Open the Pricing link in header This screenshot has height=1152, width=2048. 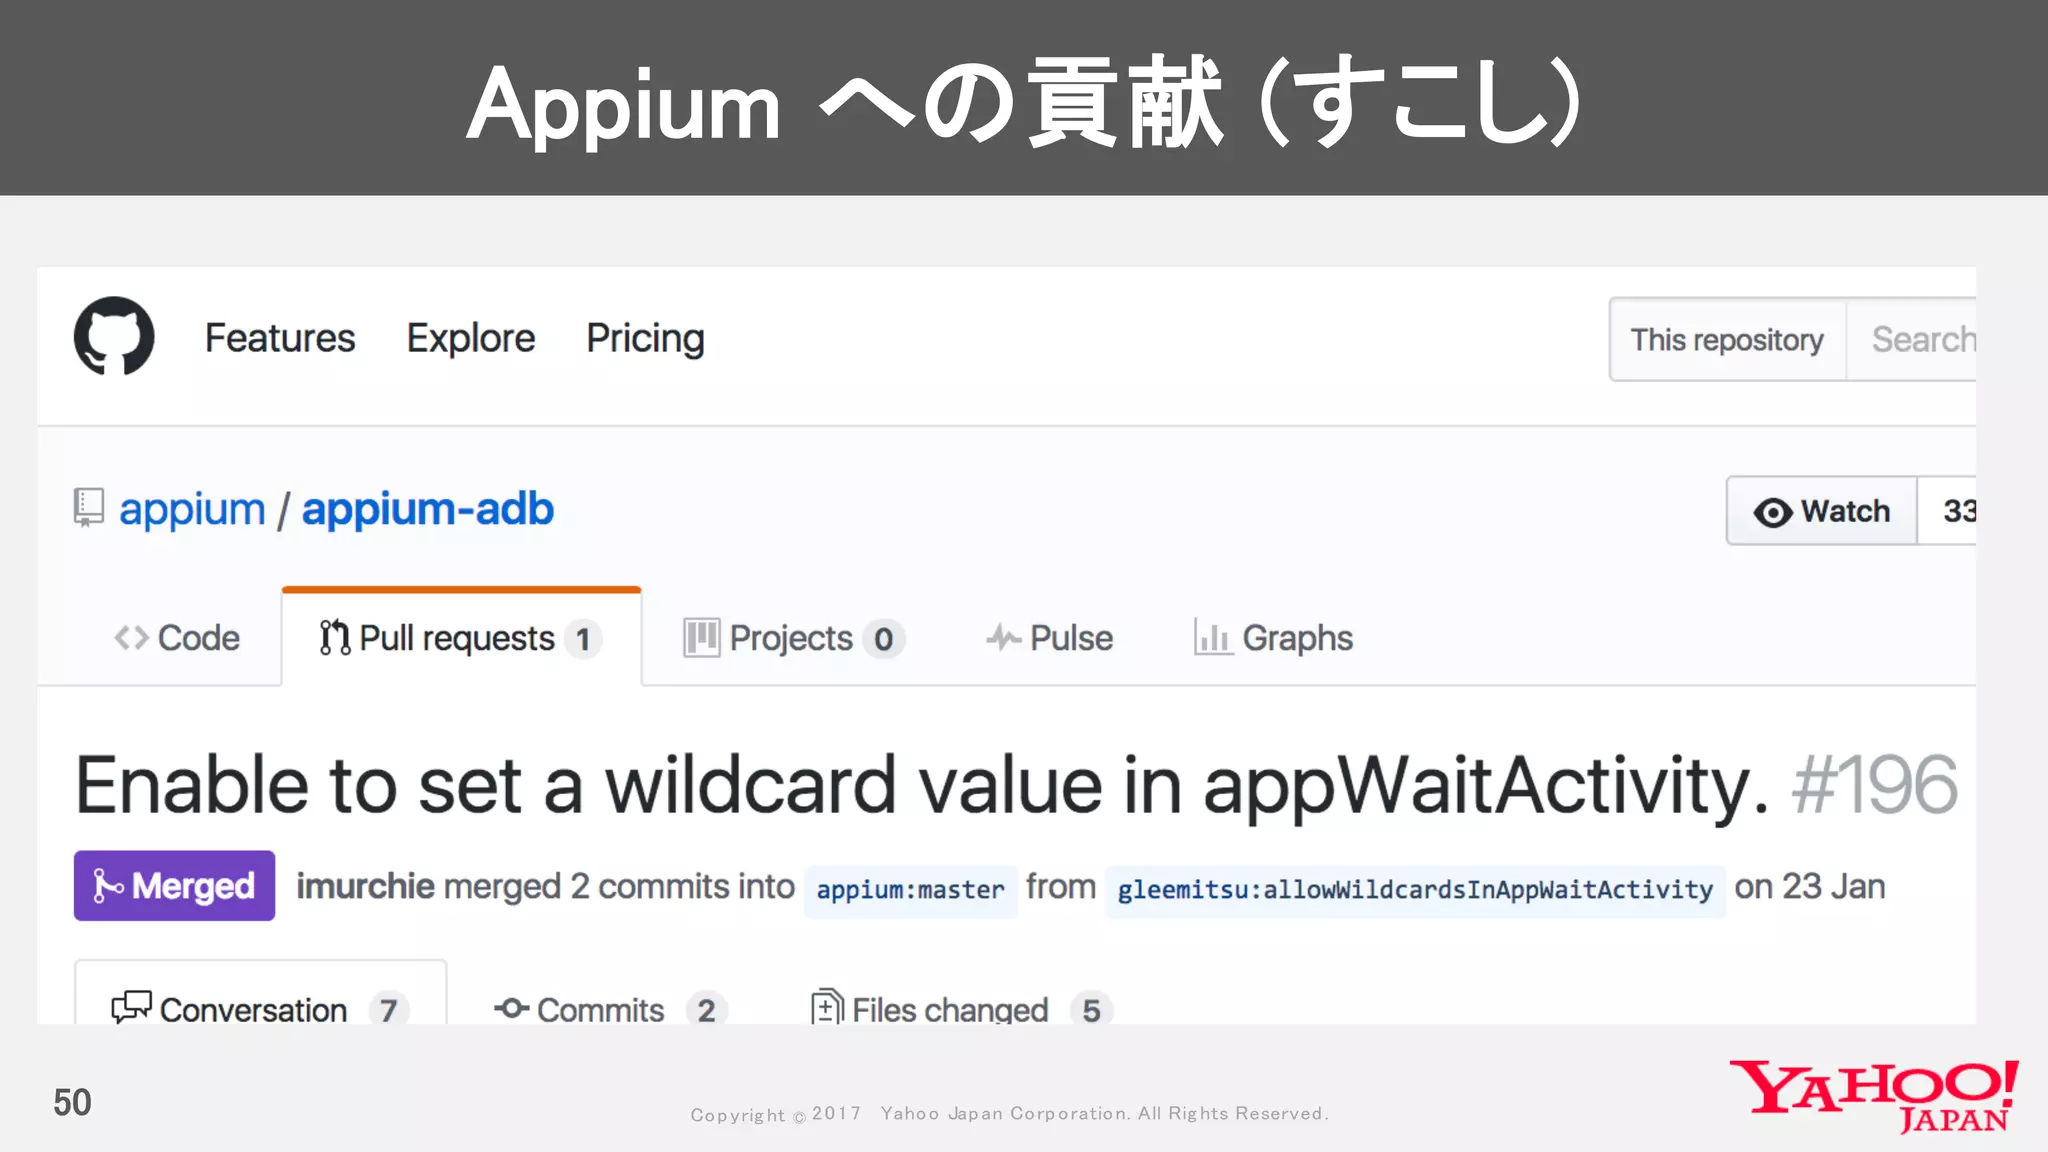(645, 339)
